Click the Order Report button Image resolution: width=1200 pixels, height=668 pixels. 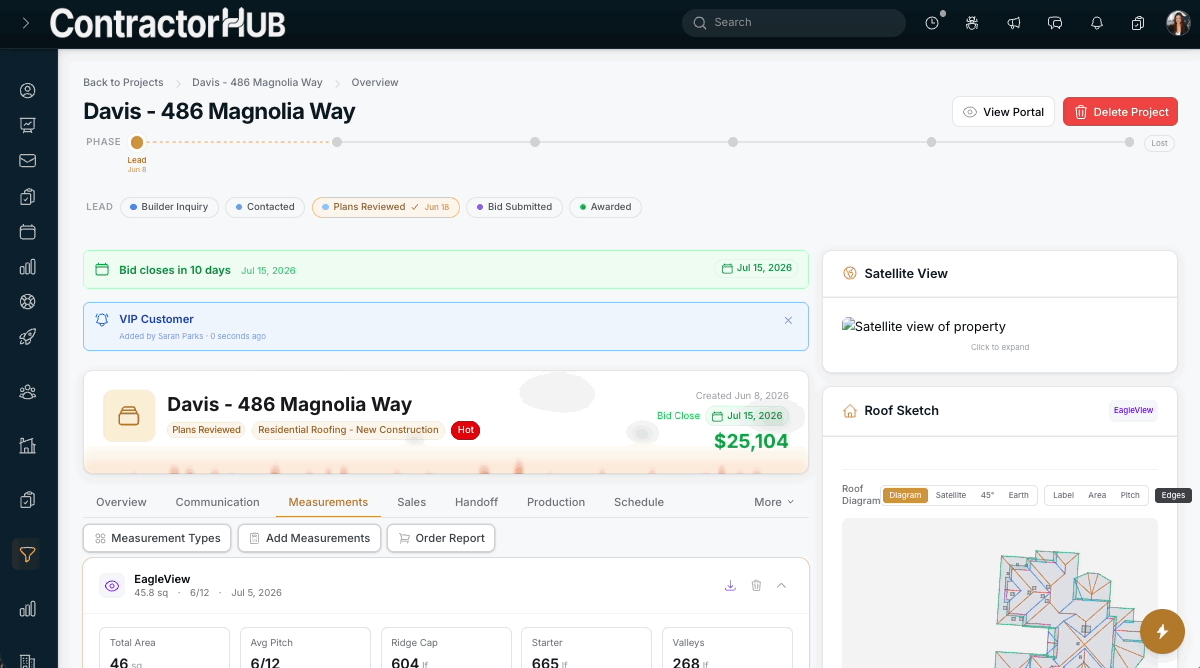coord(441,538)
